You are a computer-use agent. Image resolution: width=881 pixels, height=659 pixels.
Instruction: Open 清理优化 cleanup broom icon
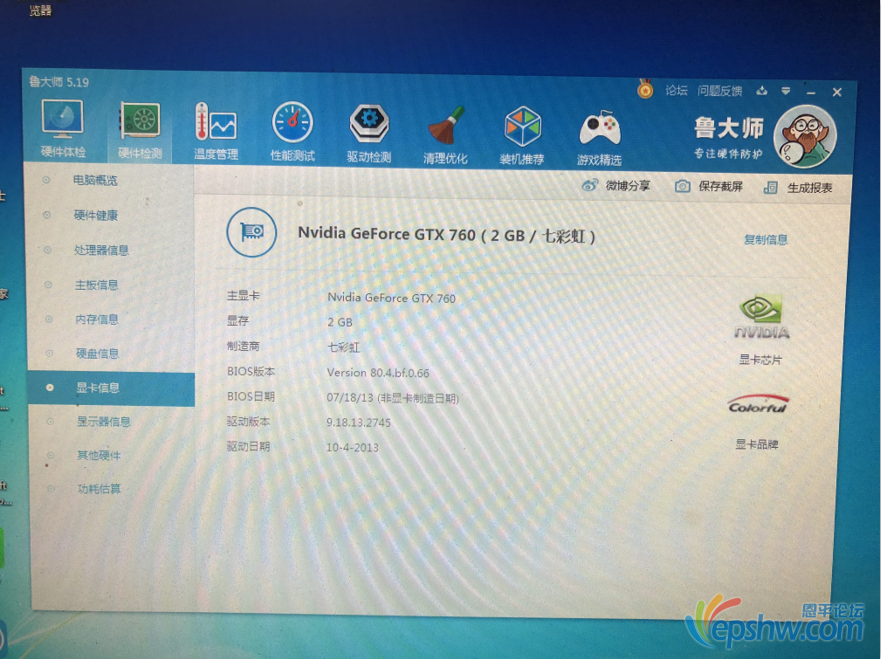point(445,135)
